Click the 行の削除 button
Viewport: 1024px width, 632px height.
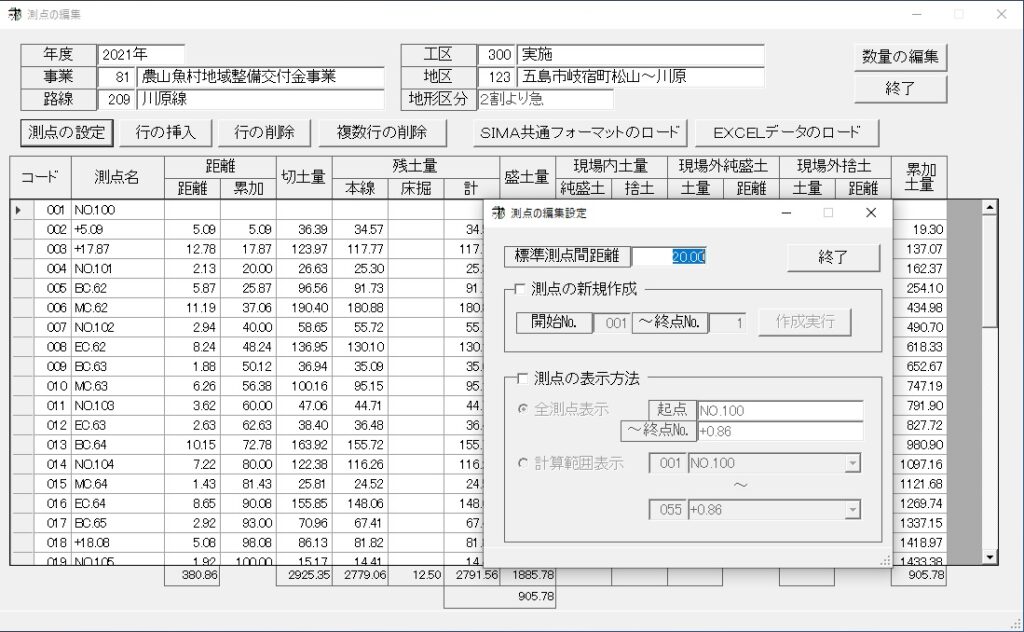264,133
